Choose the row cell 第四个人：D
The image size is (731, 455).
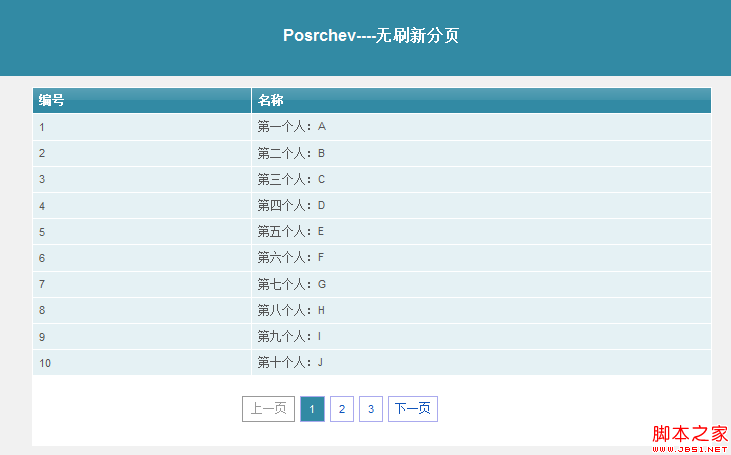292,205
